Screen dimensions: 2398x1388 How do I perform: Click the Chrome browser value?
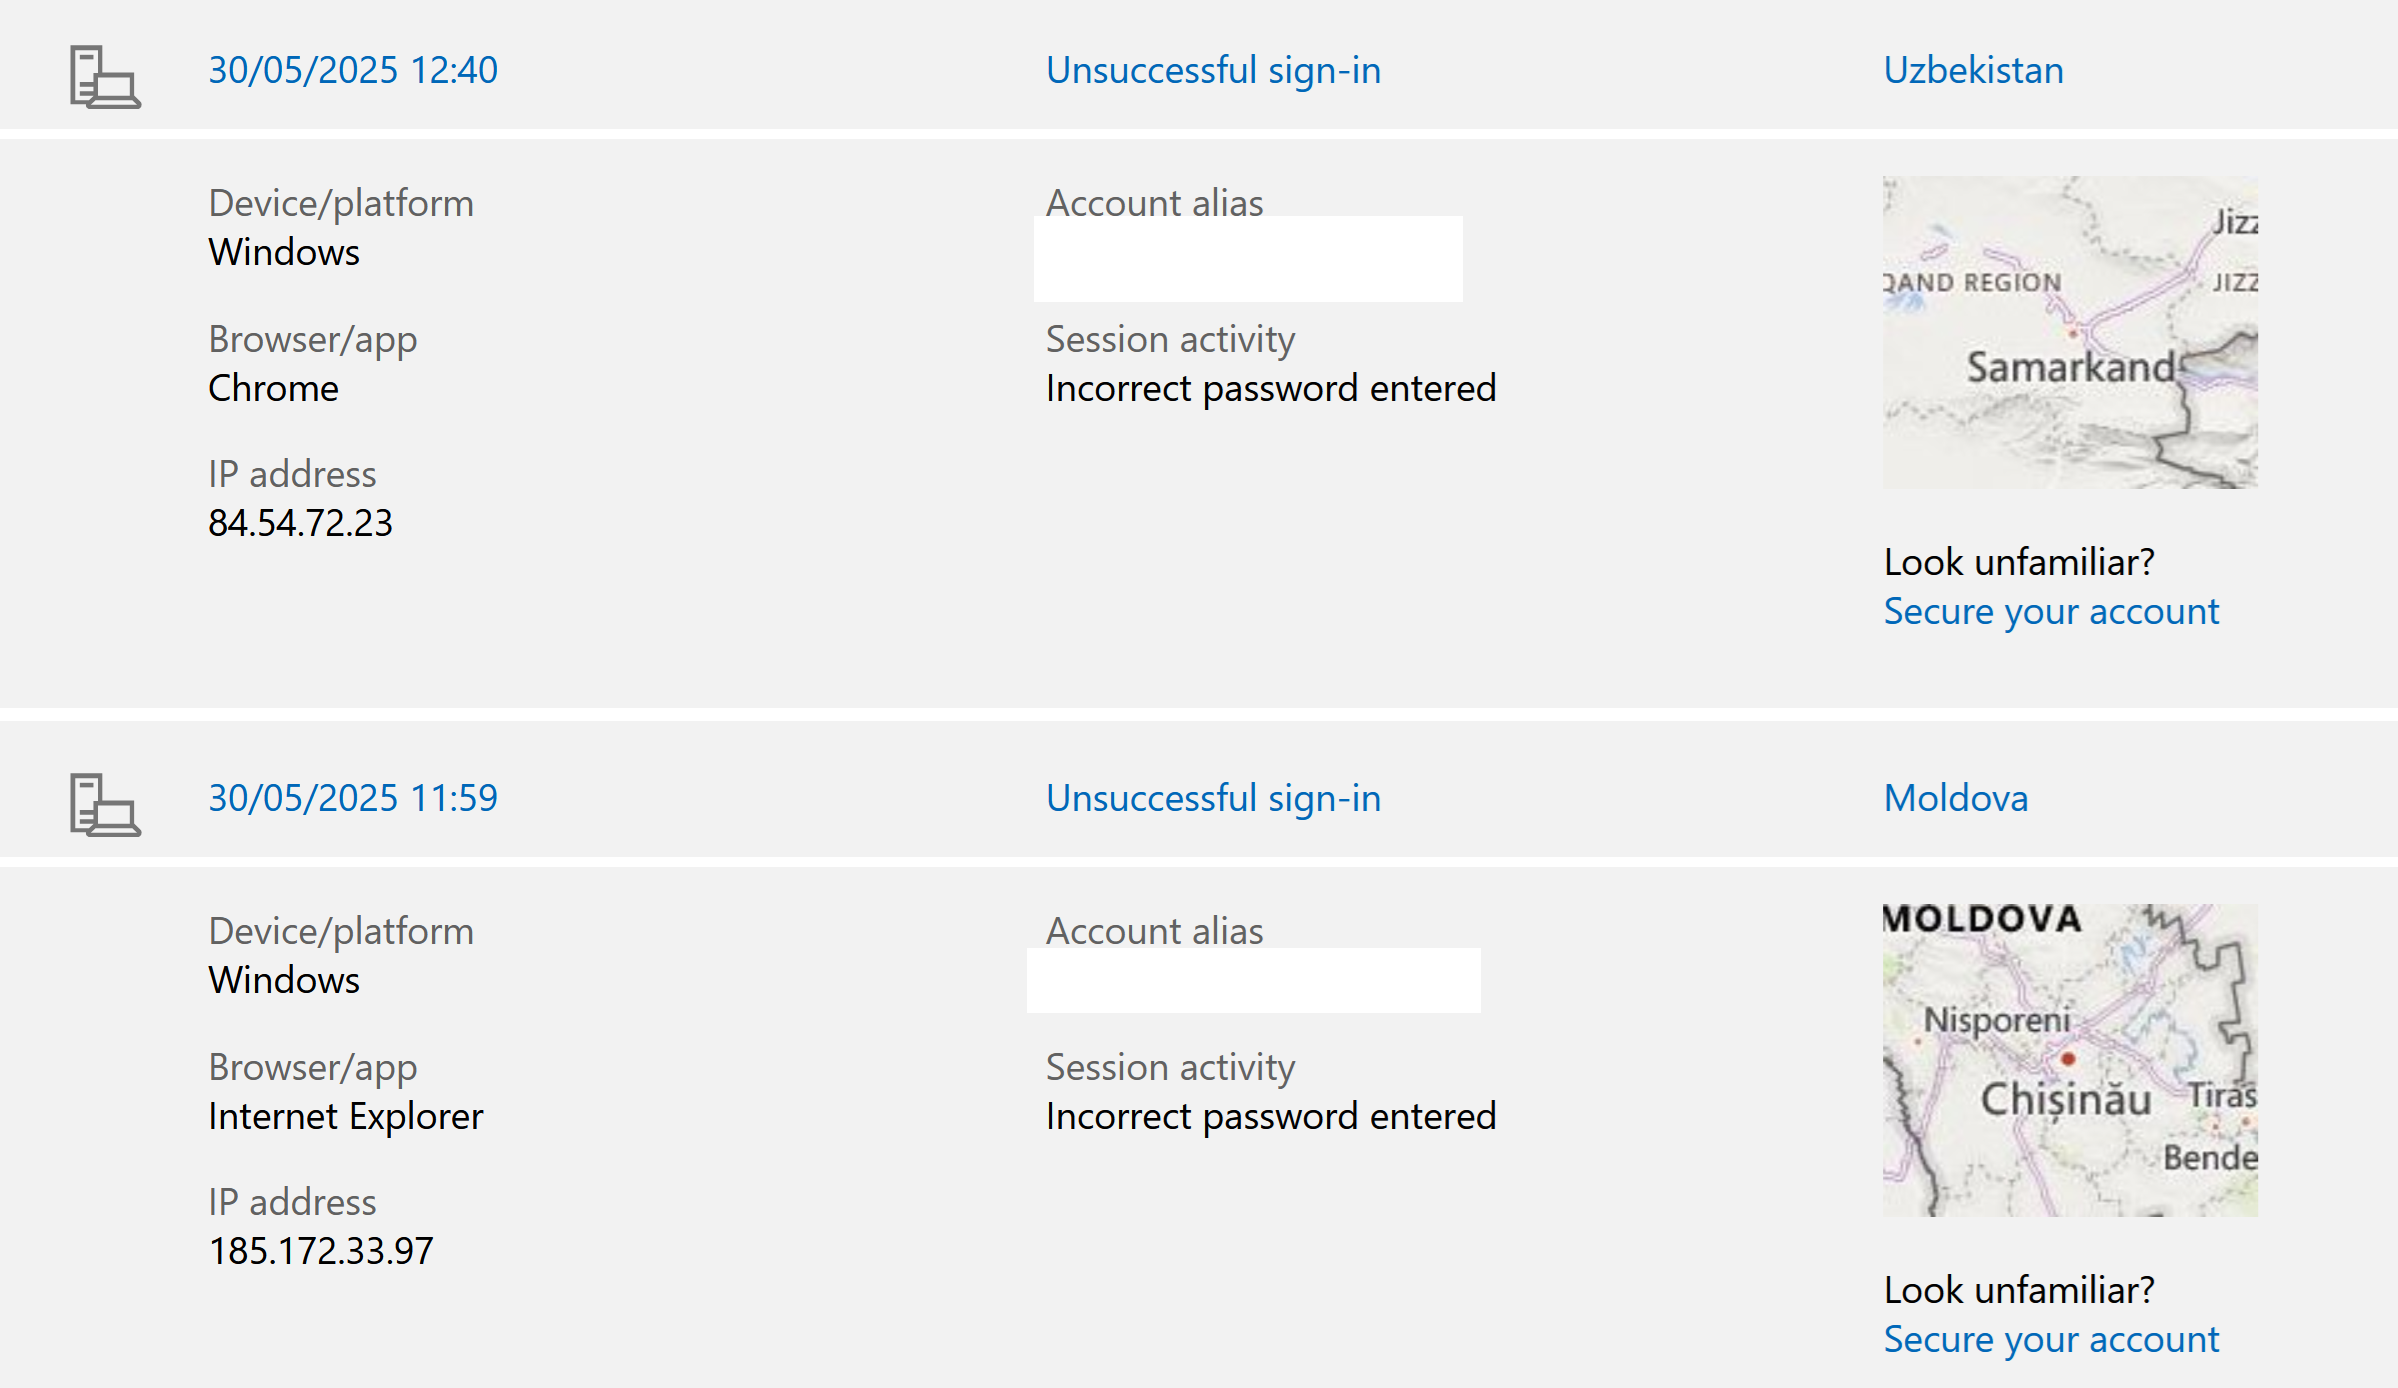tap(273, 388)
